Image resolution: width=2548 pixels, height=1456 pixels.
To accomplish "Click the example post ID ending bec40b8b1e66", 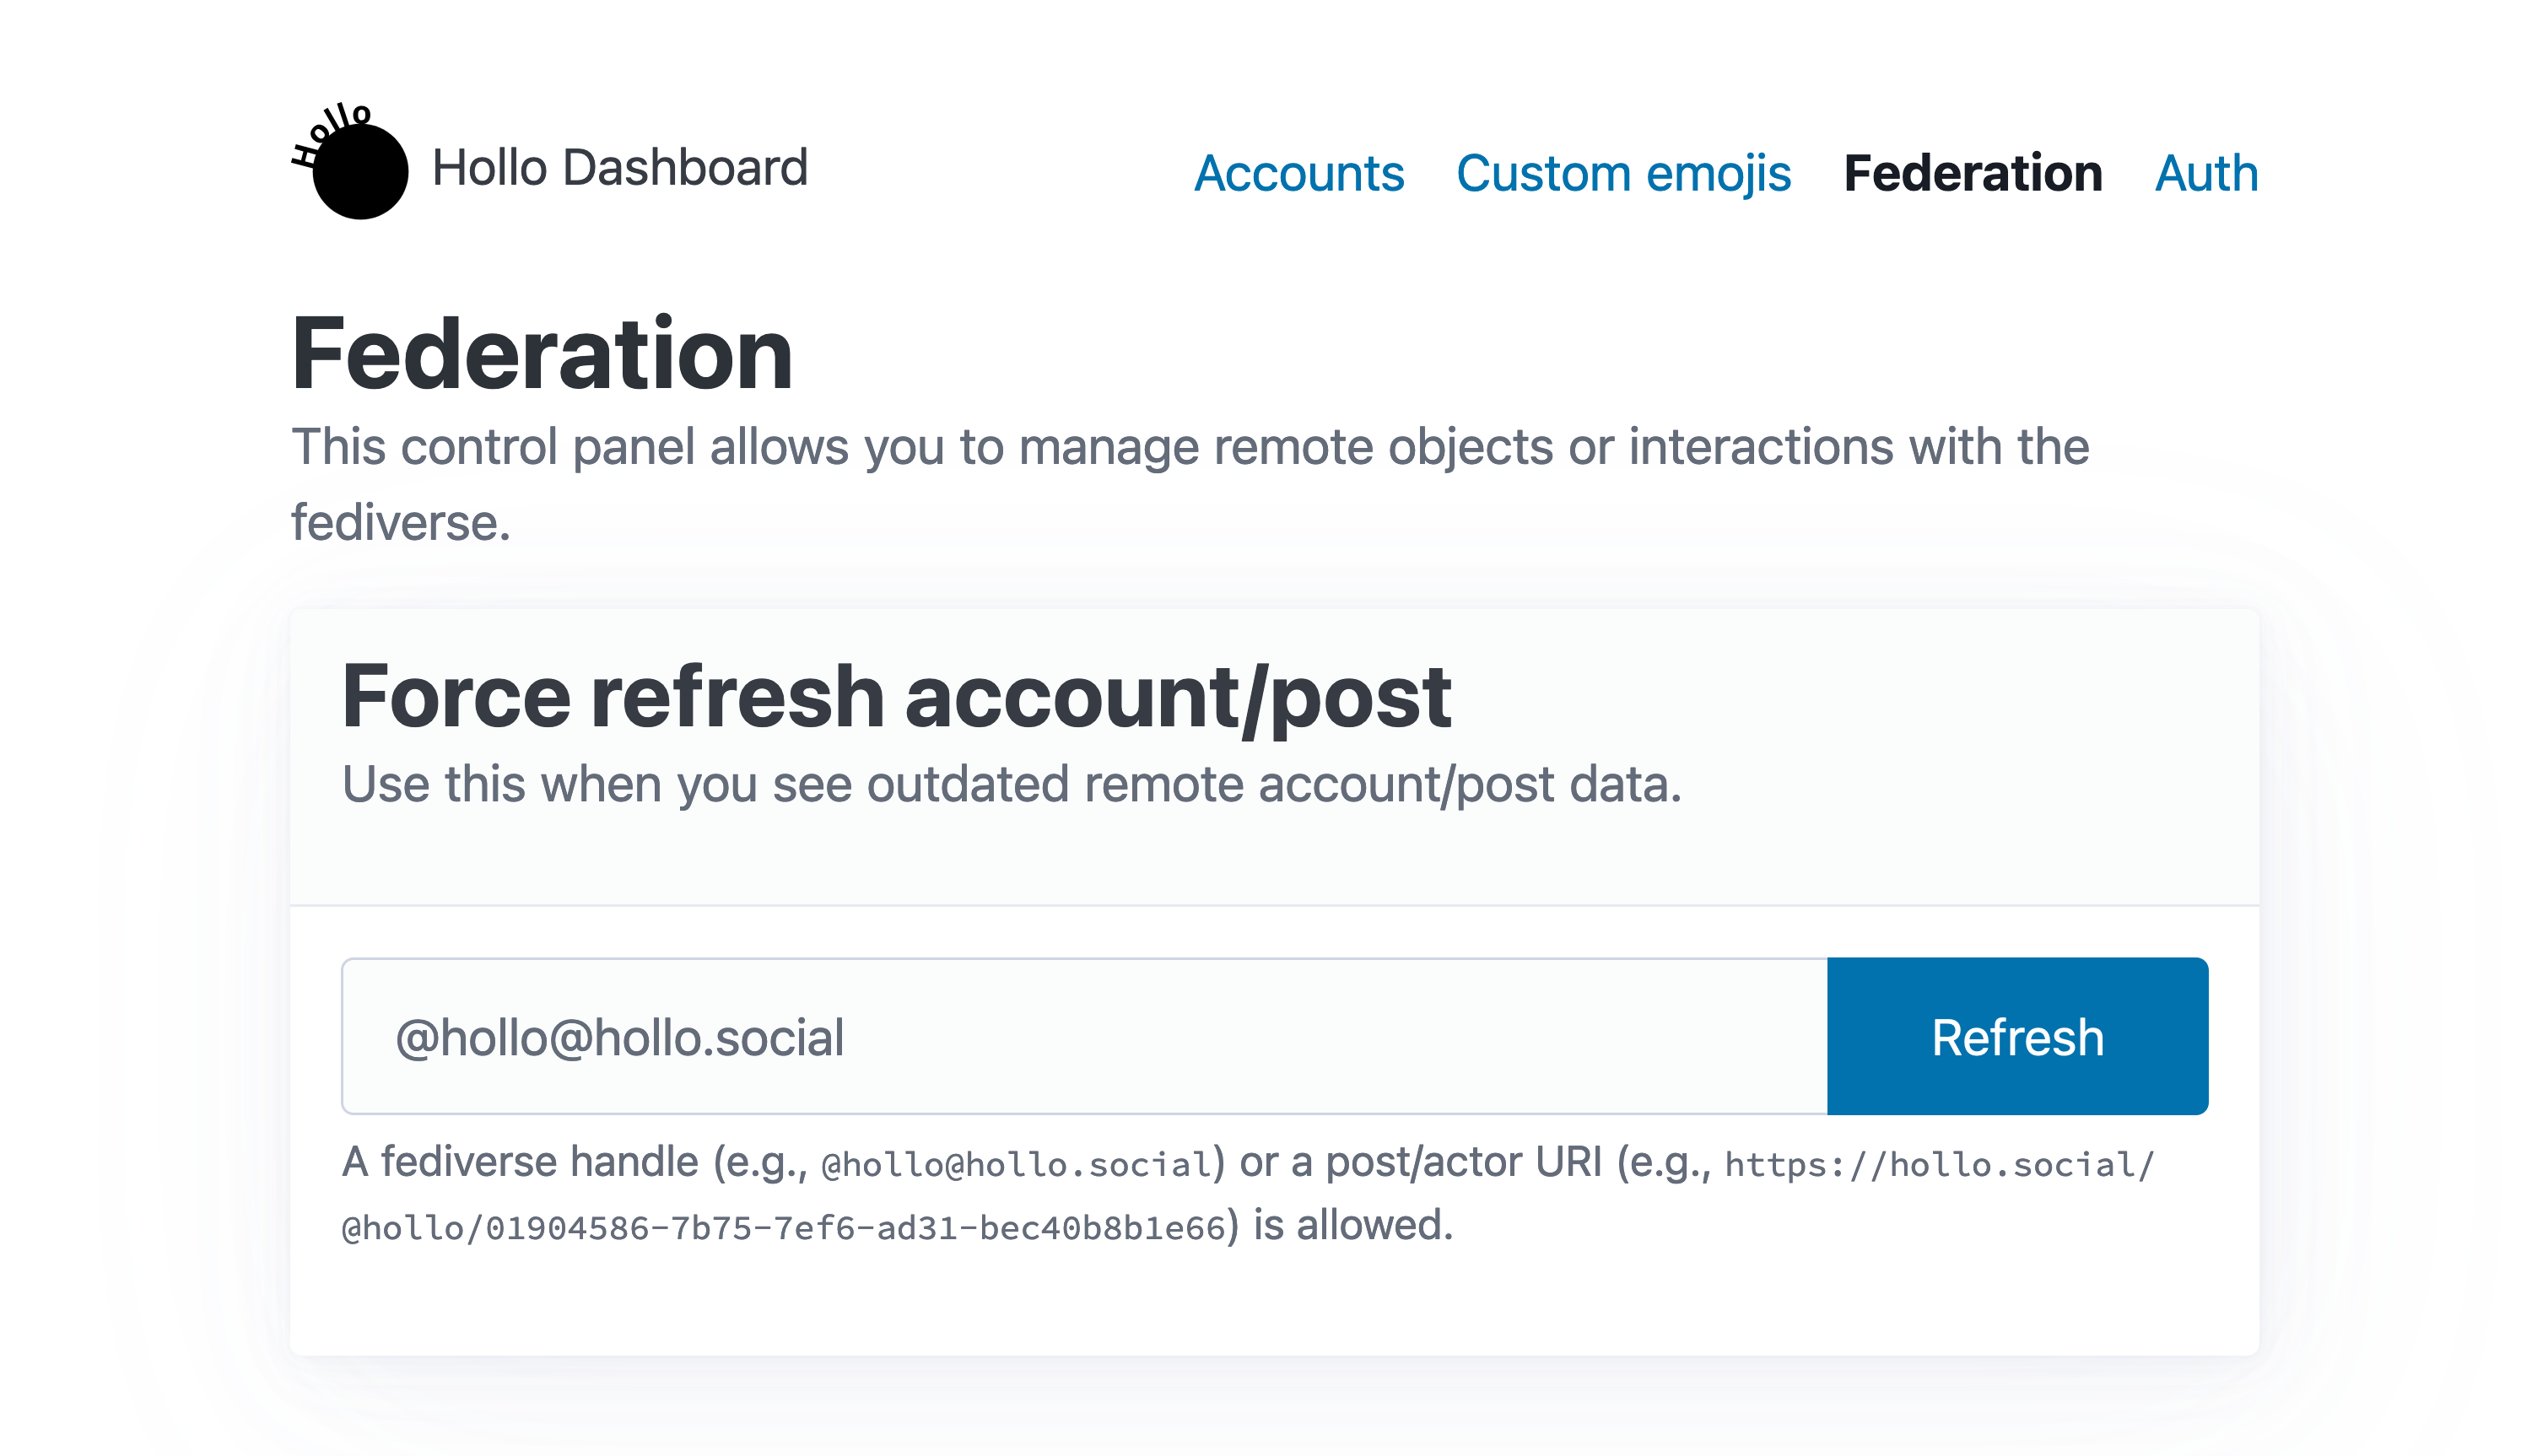I will pos(855,1228).
